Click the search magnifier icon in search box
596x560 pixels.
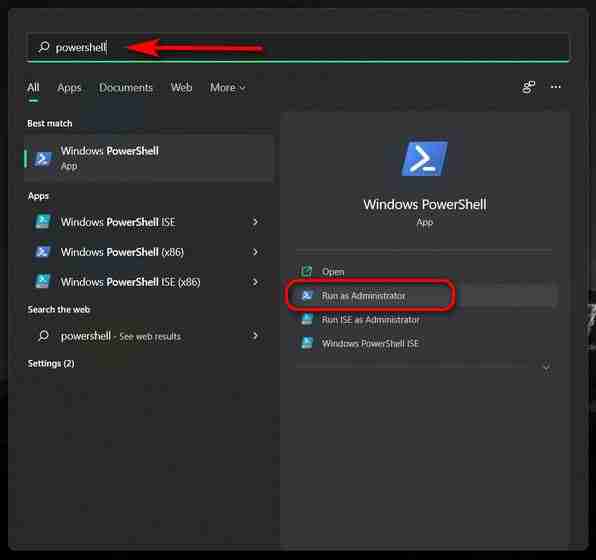(x=44, y=47)
